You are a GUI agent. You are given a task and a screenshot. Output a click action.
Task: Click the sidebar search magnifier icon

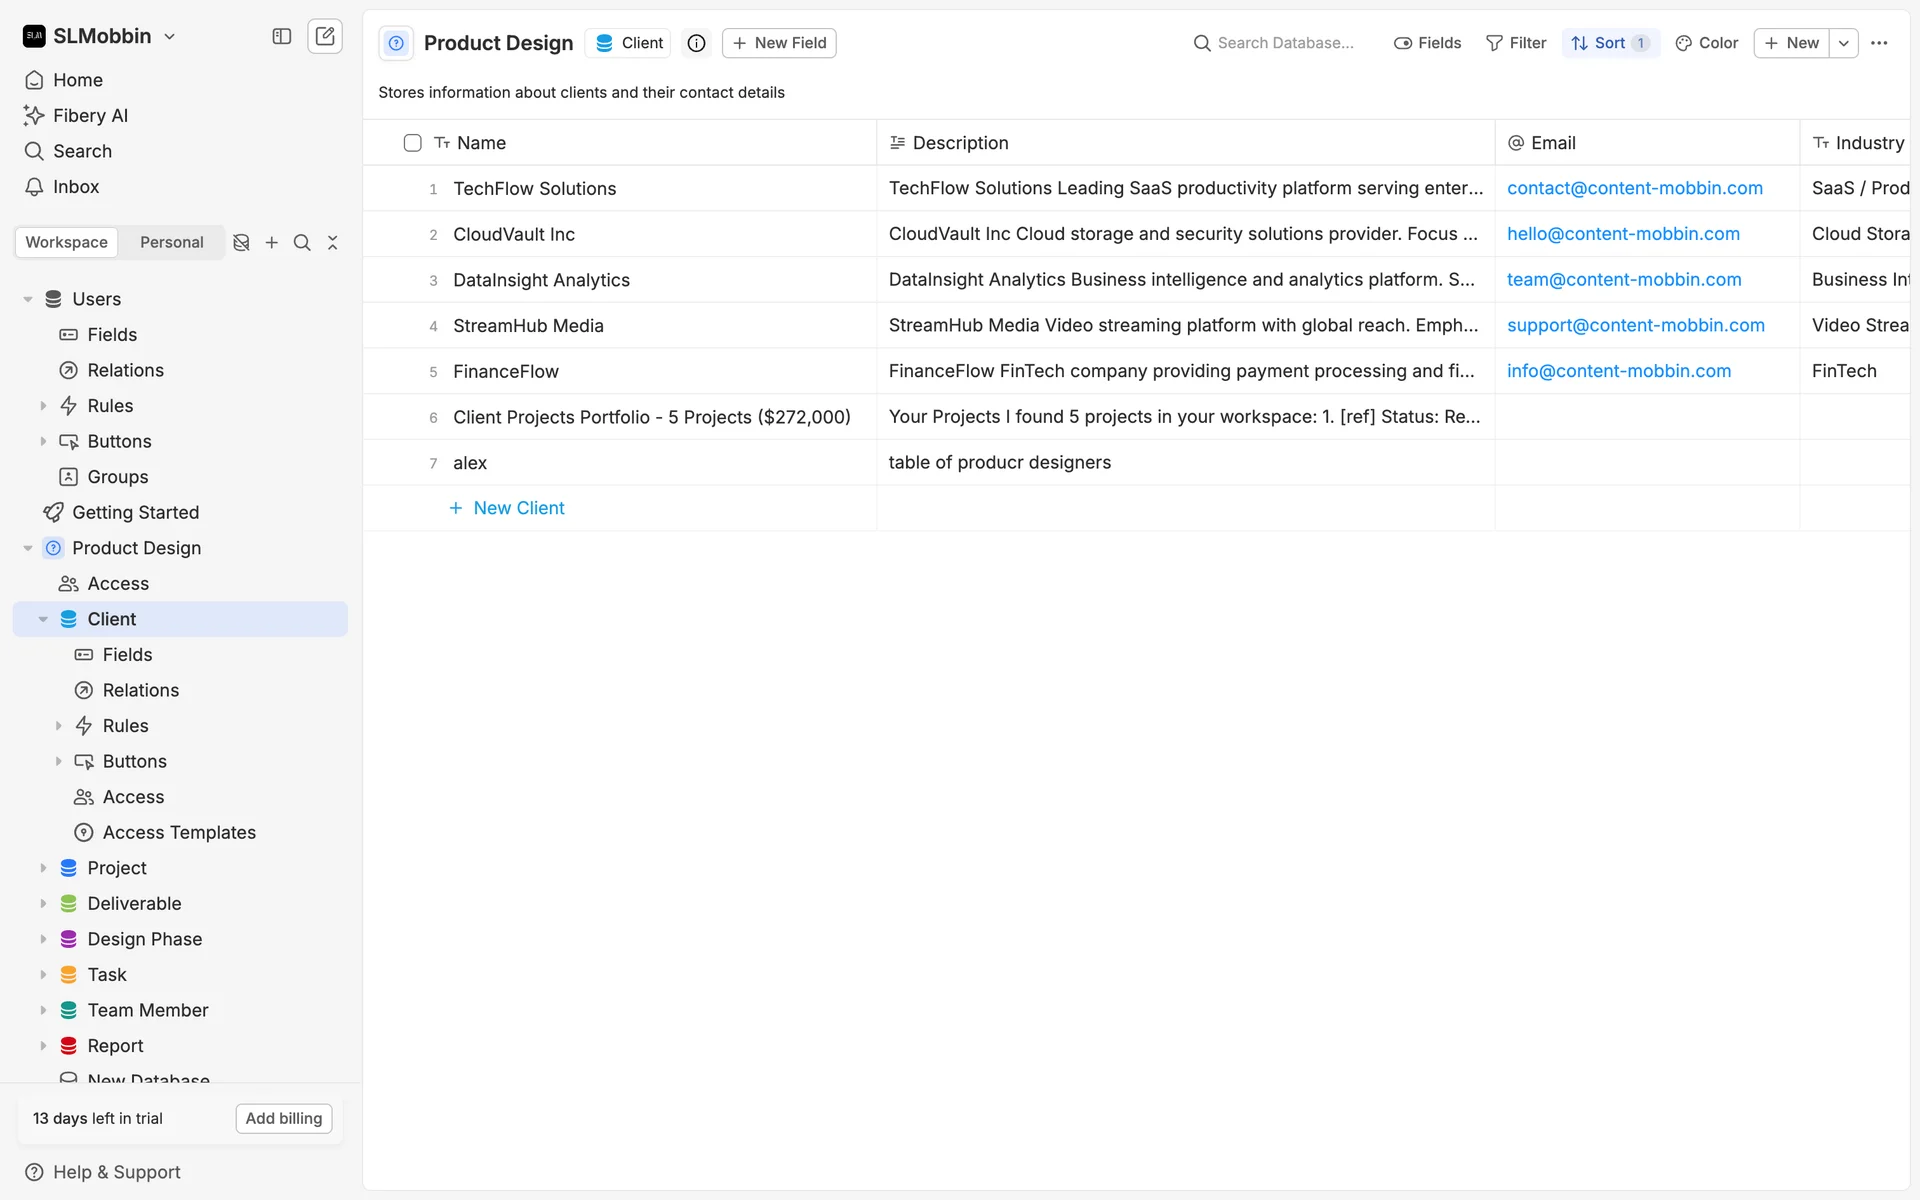click(302, 243)
